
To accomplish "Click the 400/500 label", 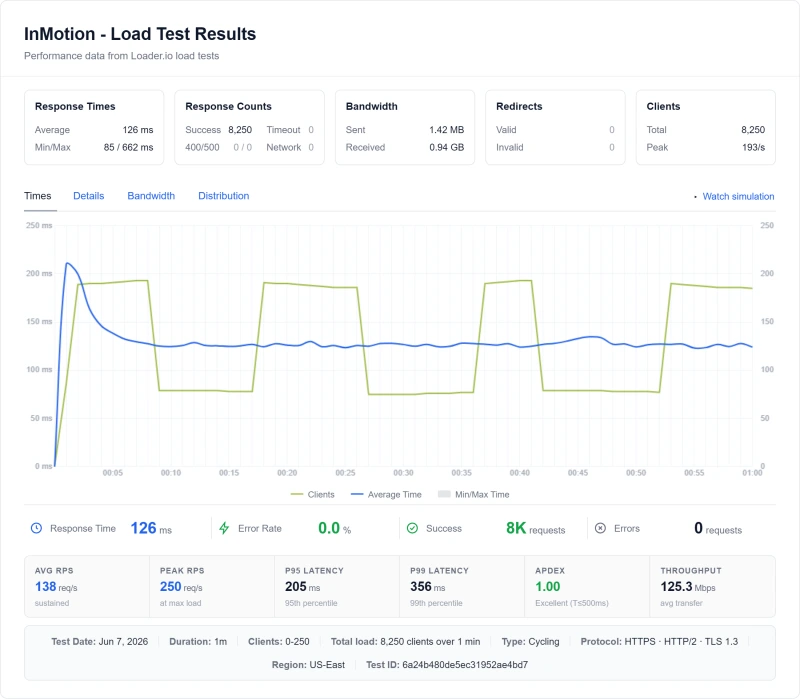I will click(202, 147).
